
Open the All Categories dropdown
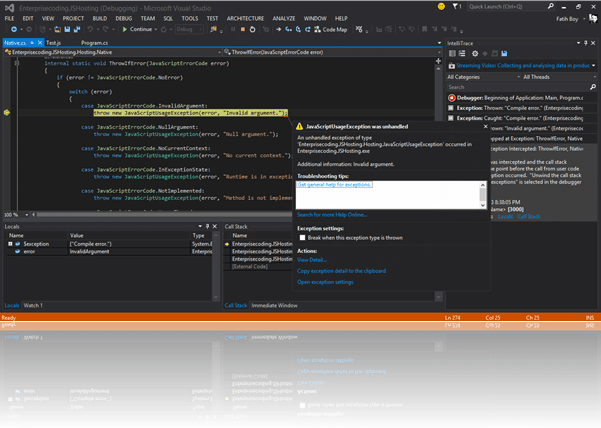tap(483, 77)
